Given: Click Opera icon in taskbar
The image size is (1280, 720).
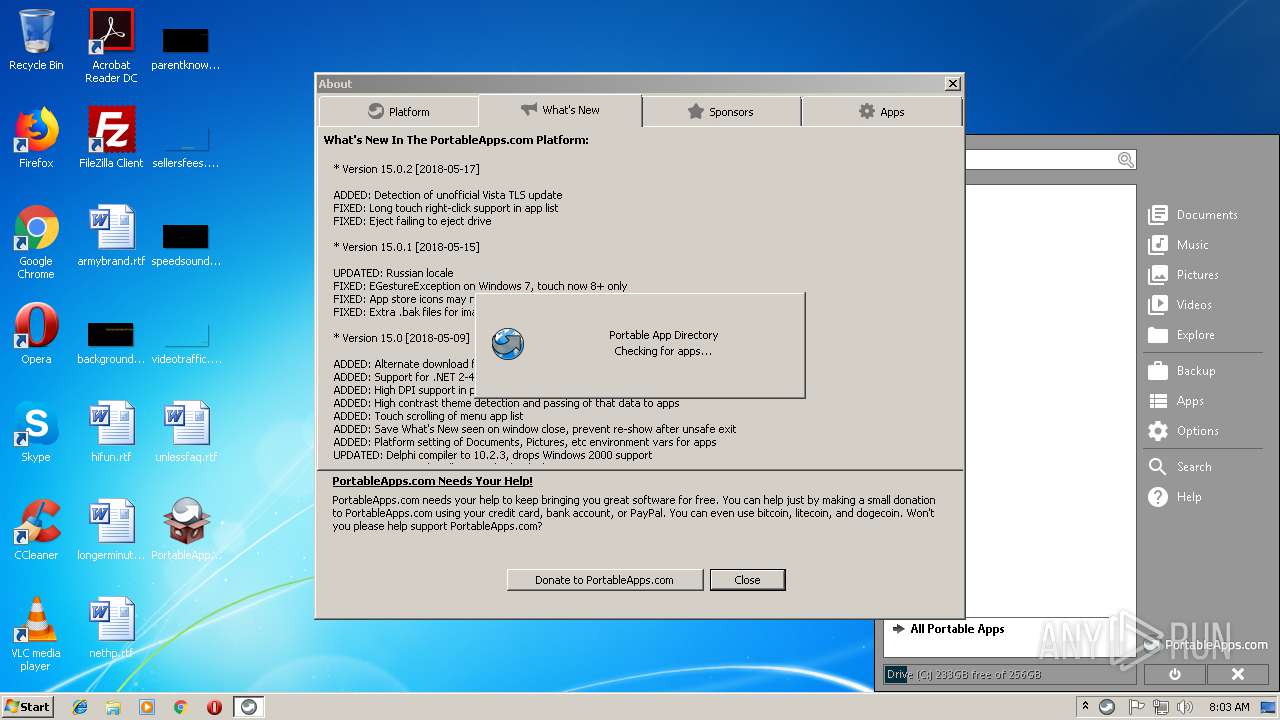Looking at the screenshot, I should coord(214,707).
